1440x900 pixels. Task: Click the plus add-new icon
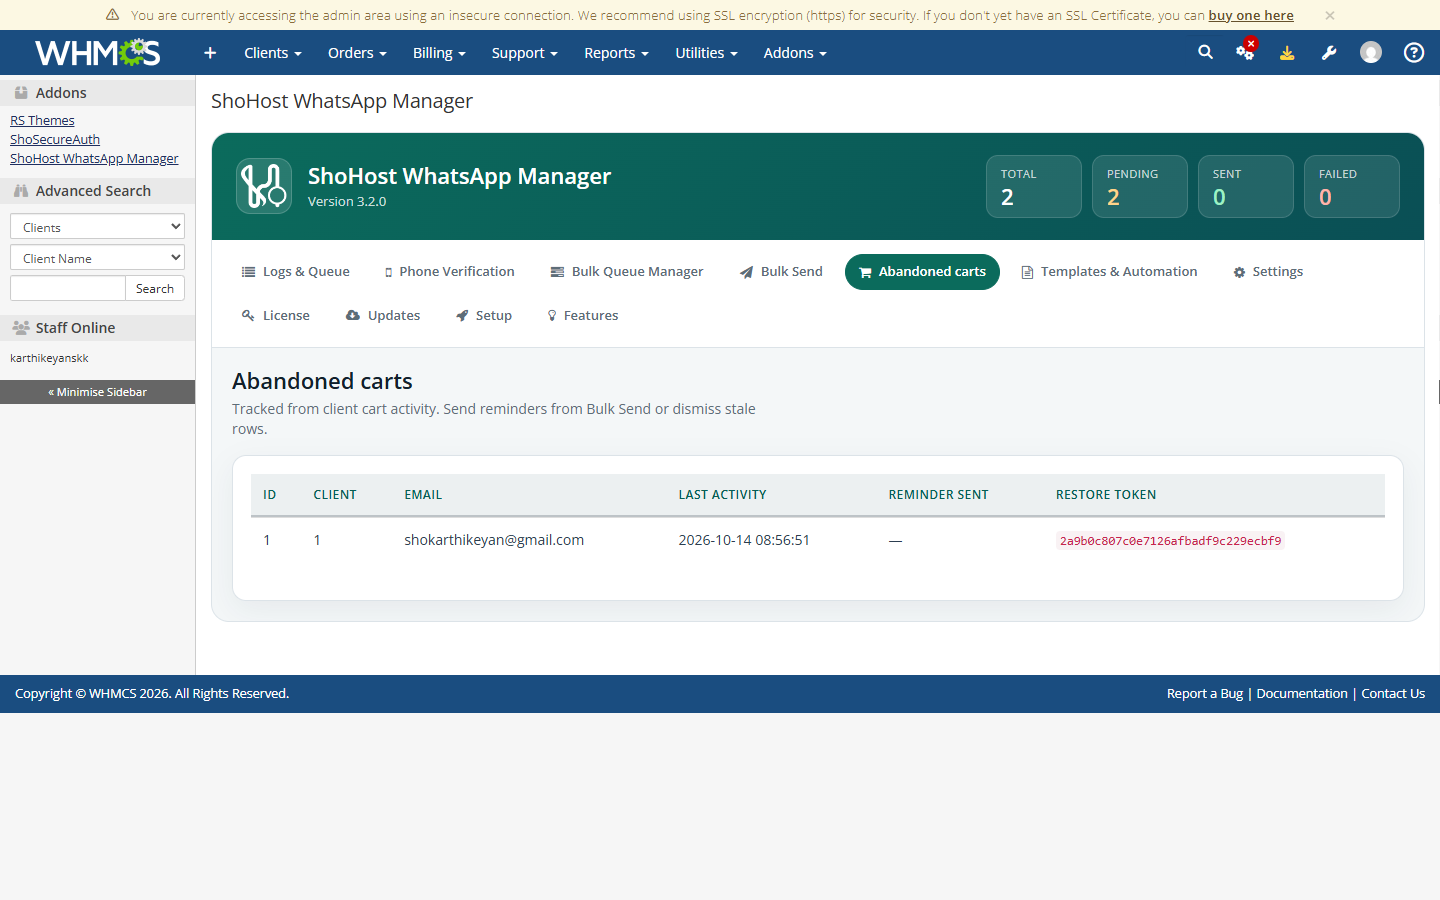coord(210,53)
